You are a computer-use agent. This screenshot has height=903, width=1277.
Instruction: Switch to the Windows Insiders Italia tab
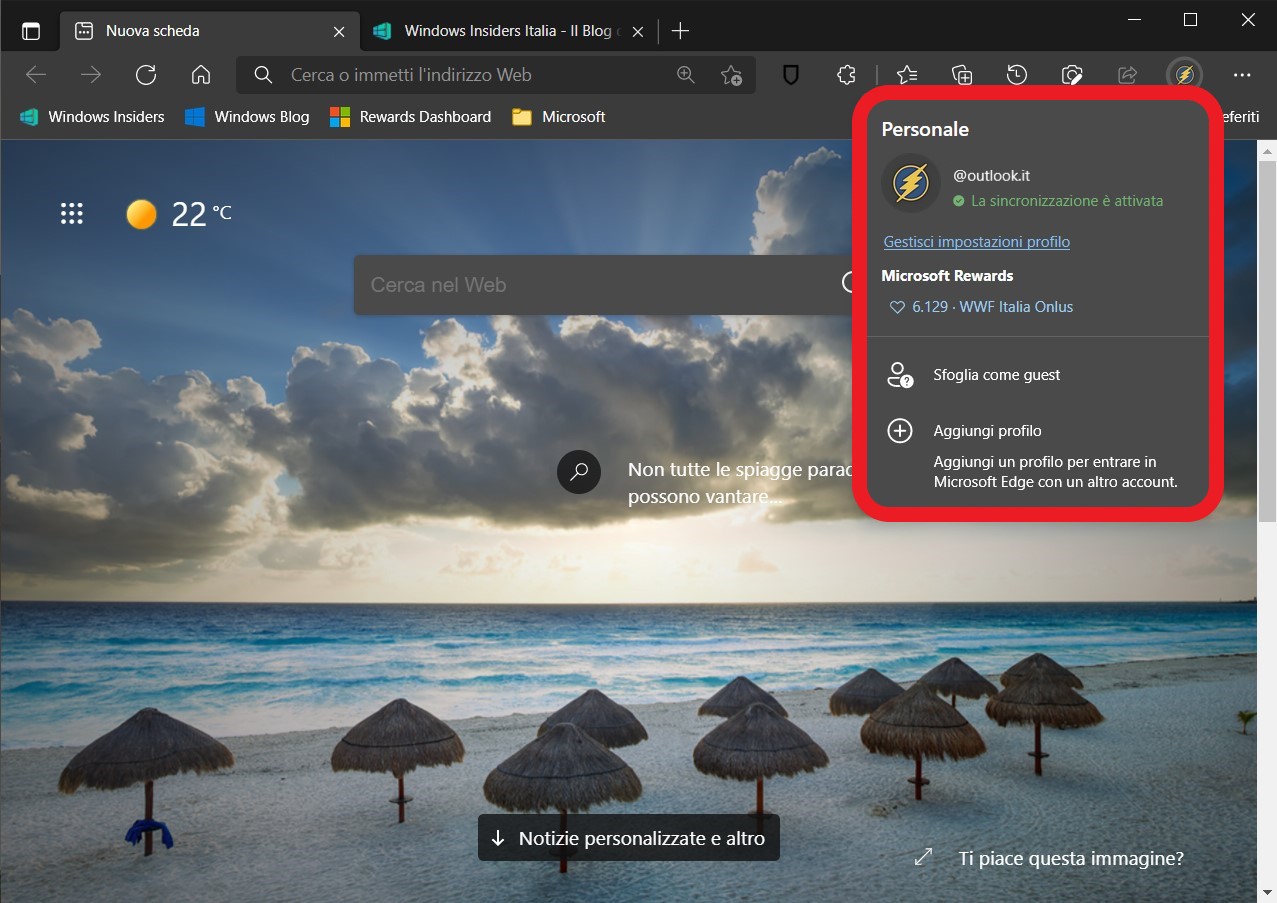507,31
